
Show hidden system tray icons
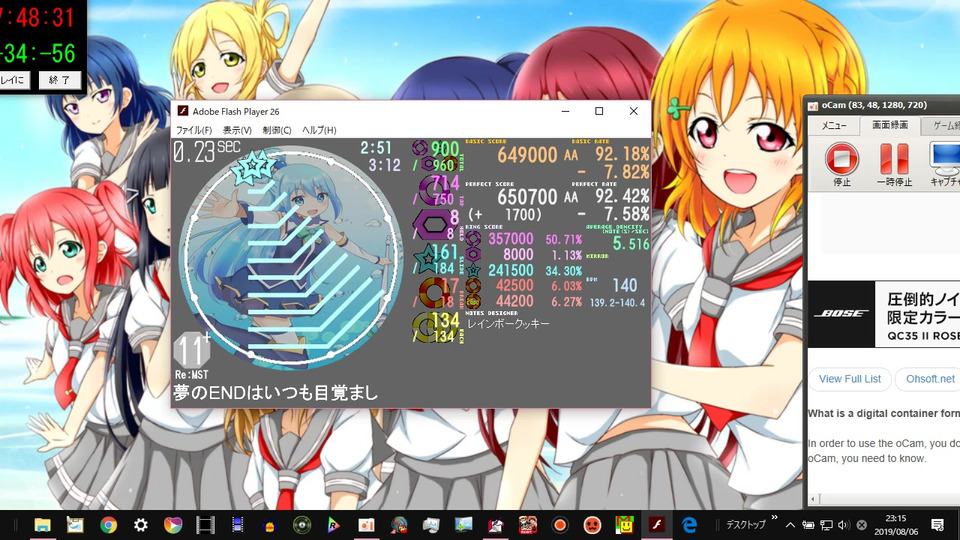point(790,525)
